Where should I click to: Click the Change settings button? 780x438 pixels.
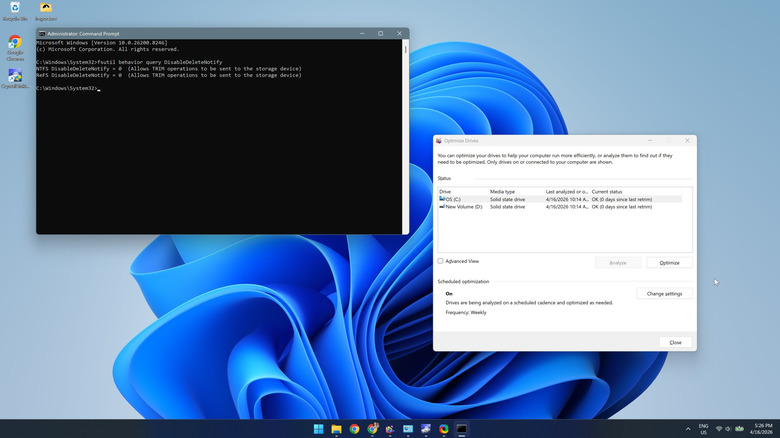[x=664, y=294]
